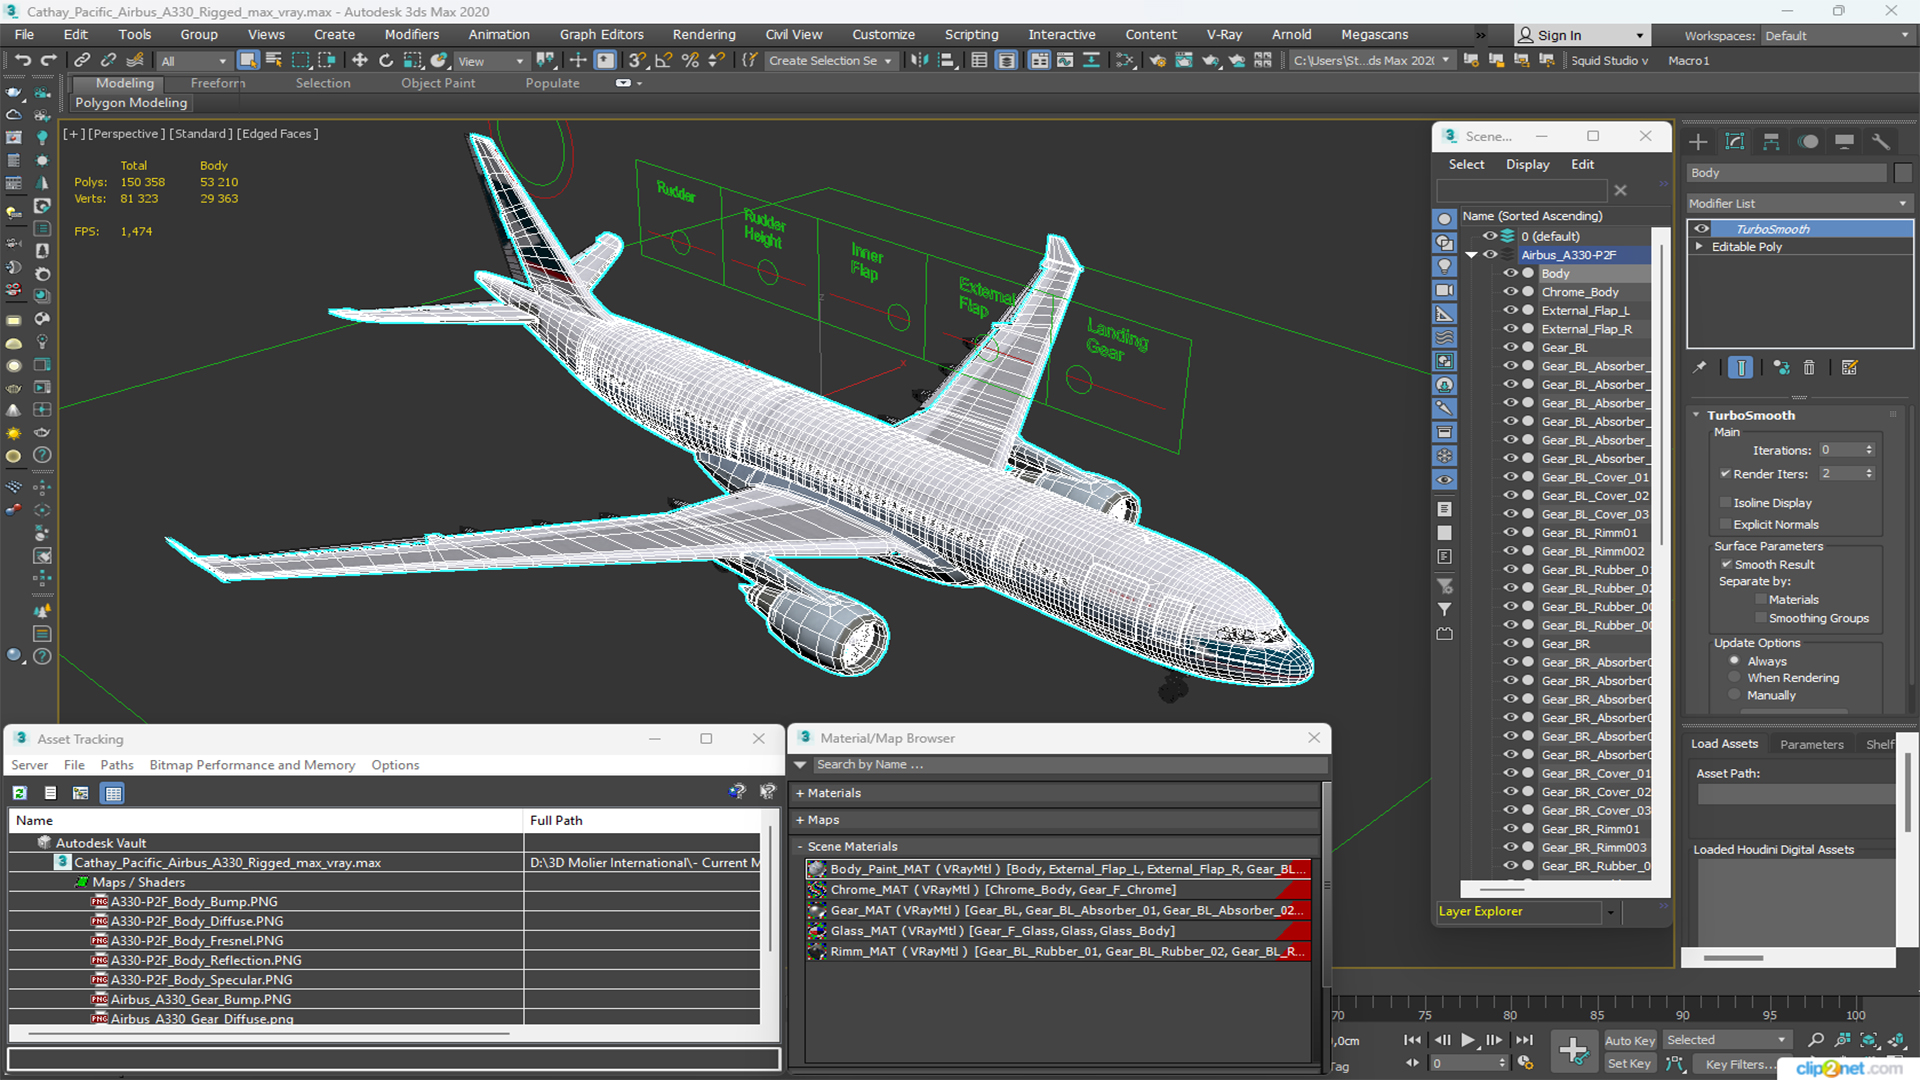Switch to the Utilities command panel
The width and height of the screenshot is (1920, 1080).
(1881, 141)
